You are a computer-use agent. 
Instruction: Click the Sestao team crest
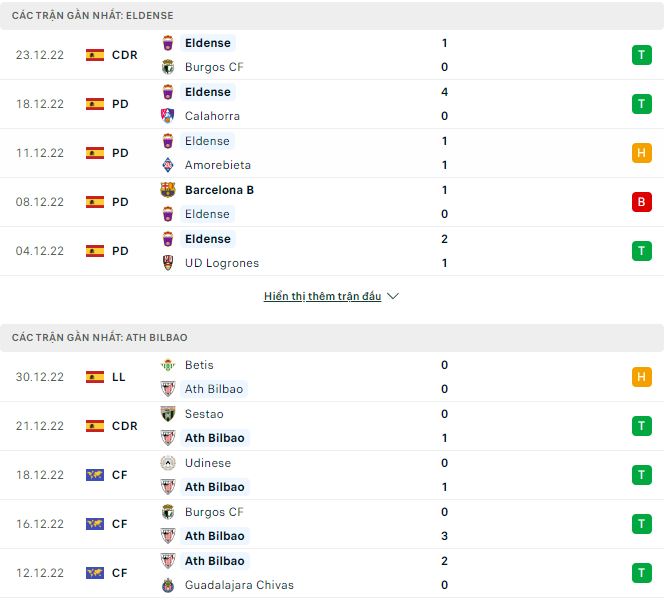click(x=168, y=414)
